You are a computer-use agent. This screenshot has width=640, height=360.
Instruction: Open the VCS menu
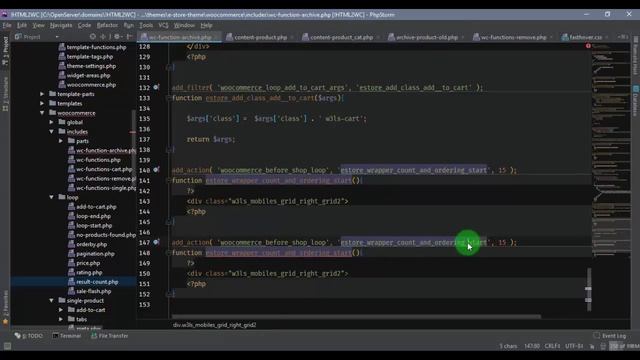163,25
